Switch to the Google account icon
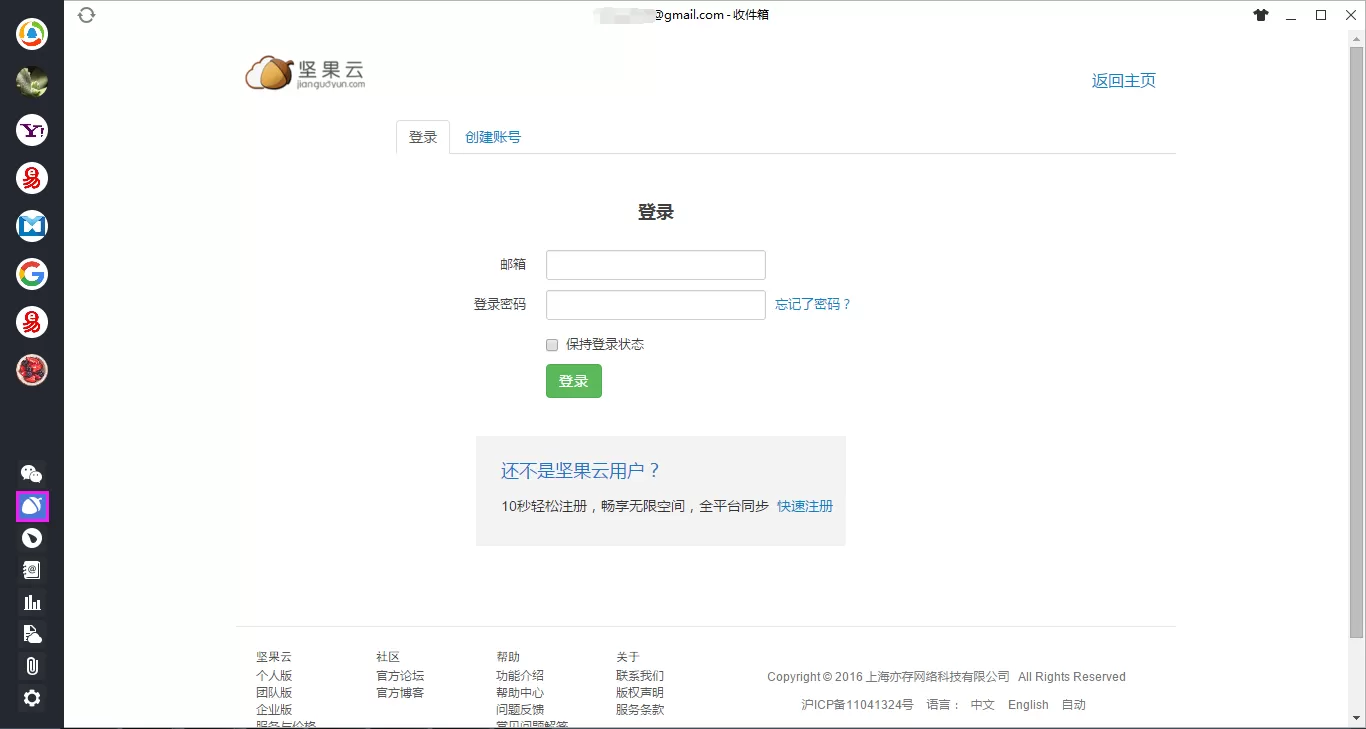The height and width of the screenshot is (729, 1366). tap(32, 274)
